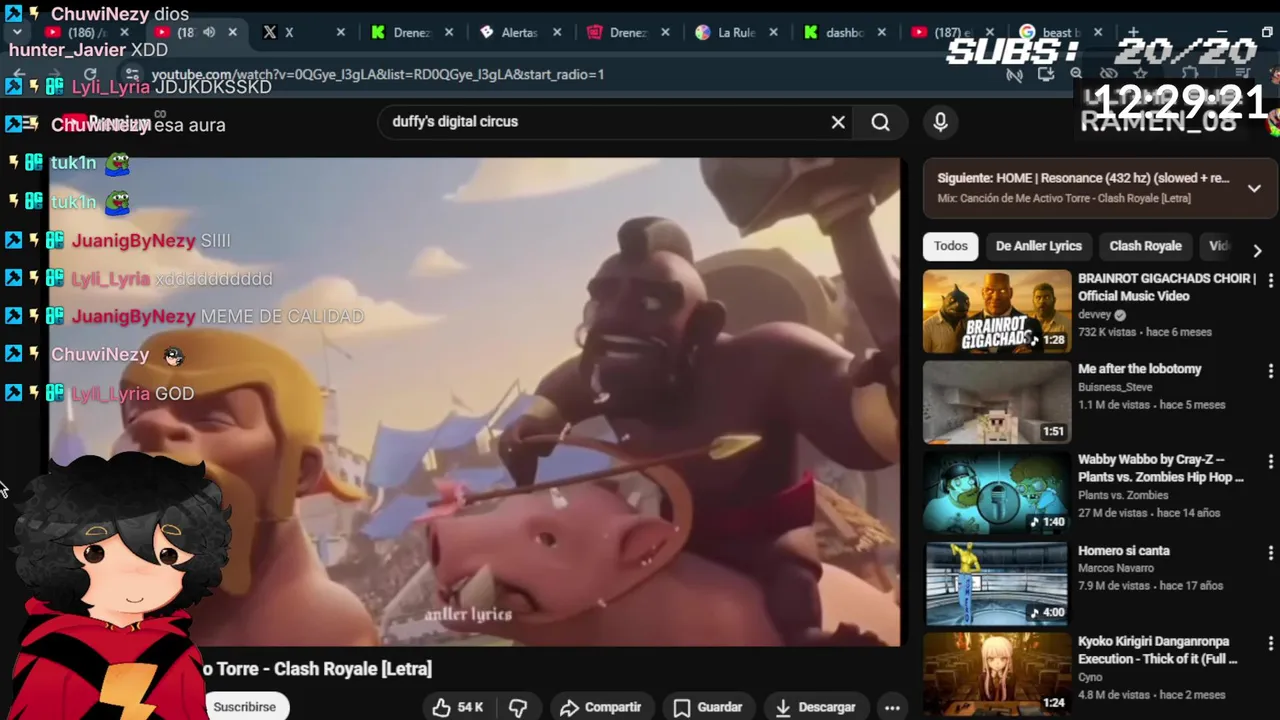Click the Clash Royale video player
The width and height of the screenshot is (1280, 720).
coord(475,402)
